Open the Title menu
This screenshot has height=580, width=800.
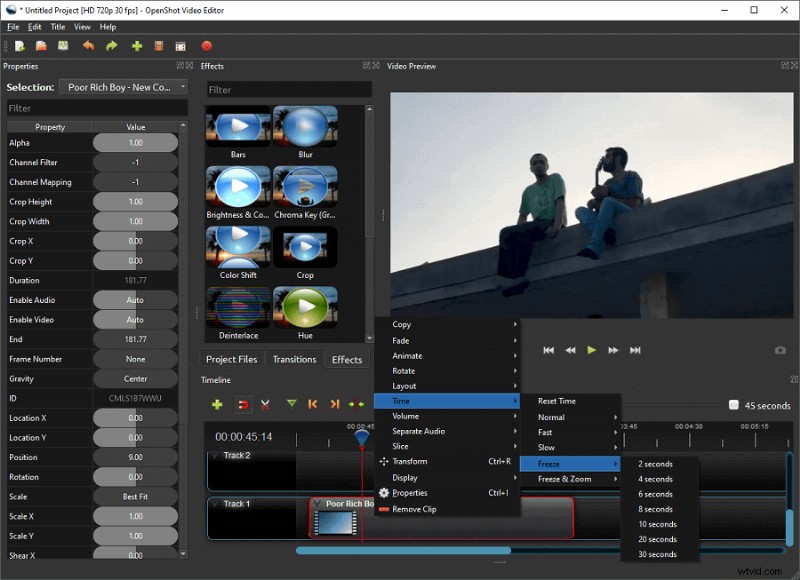coord(57,27)
